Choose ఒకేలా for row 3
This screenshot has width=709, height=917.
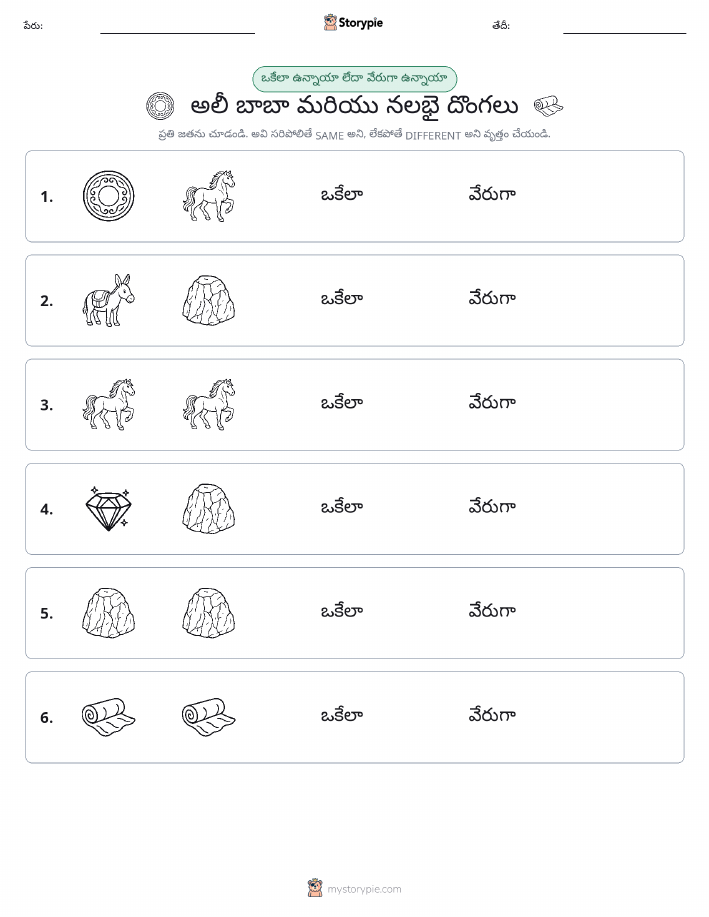[x=342, y=402]
